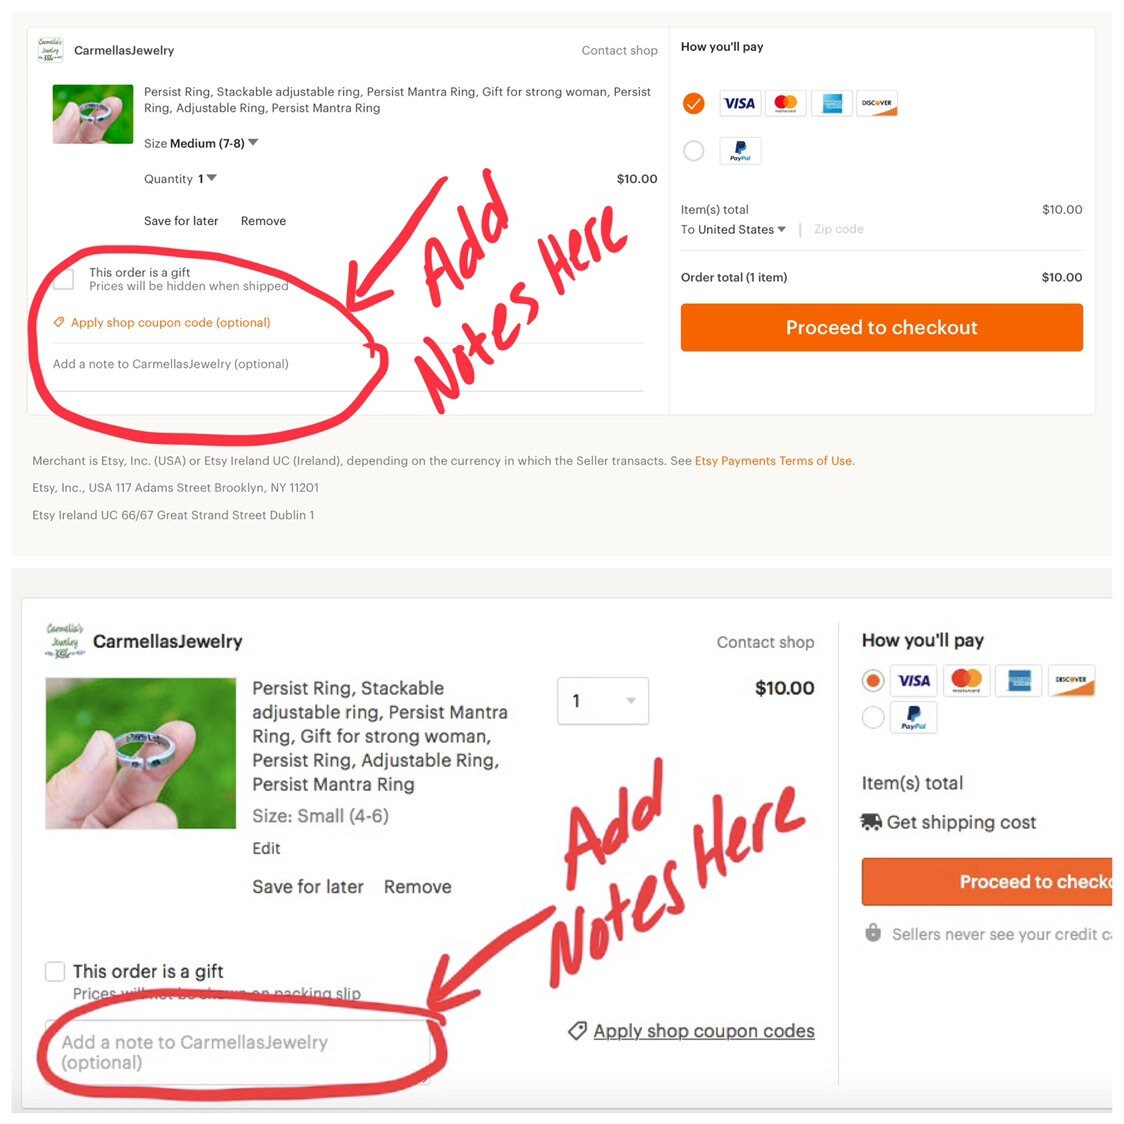Open the quantity dropdown box in bottom cart

click(x=603, y=700)
